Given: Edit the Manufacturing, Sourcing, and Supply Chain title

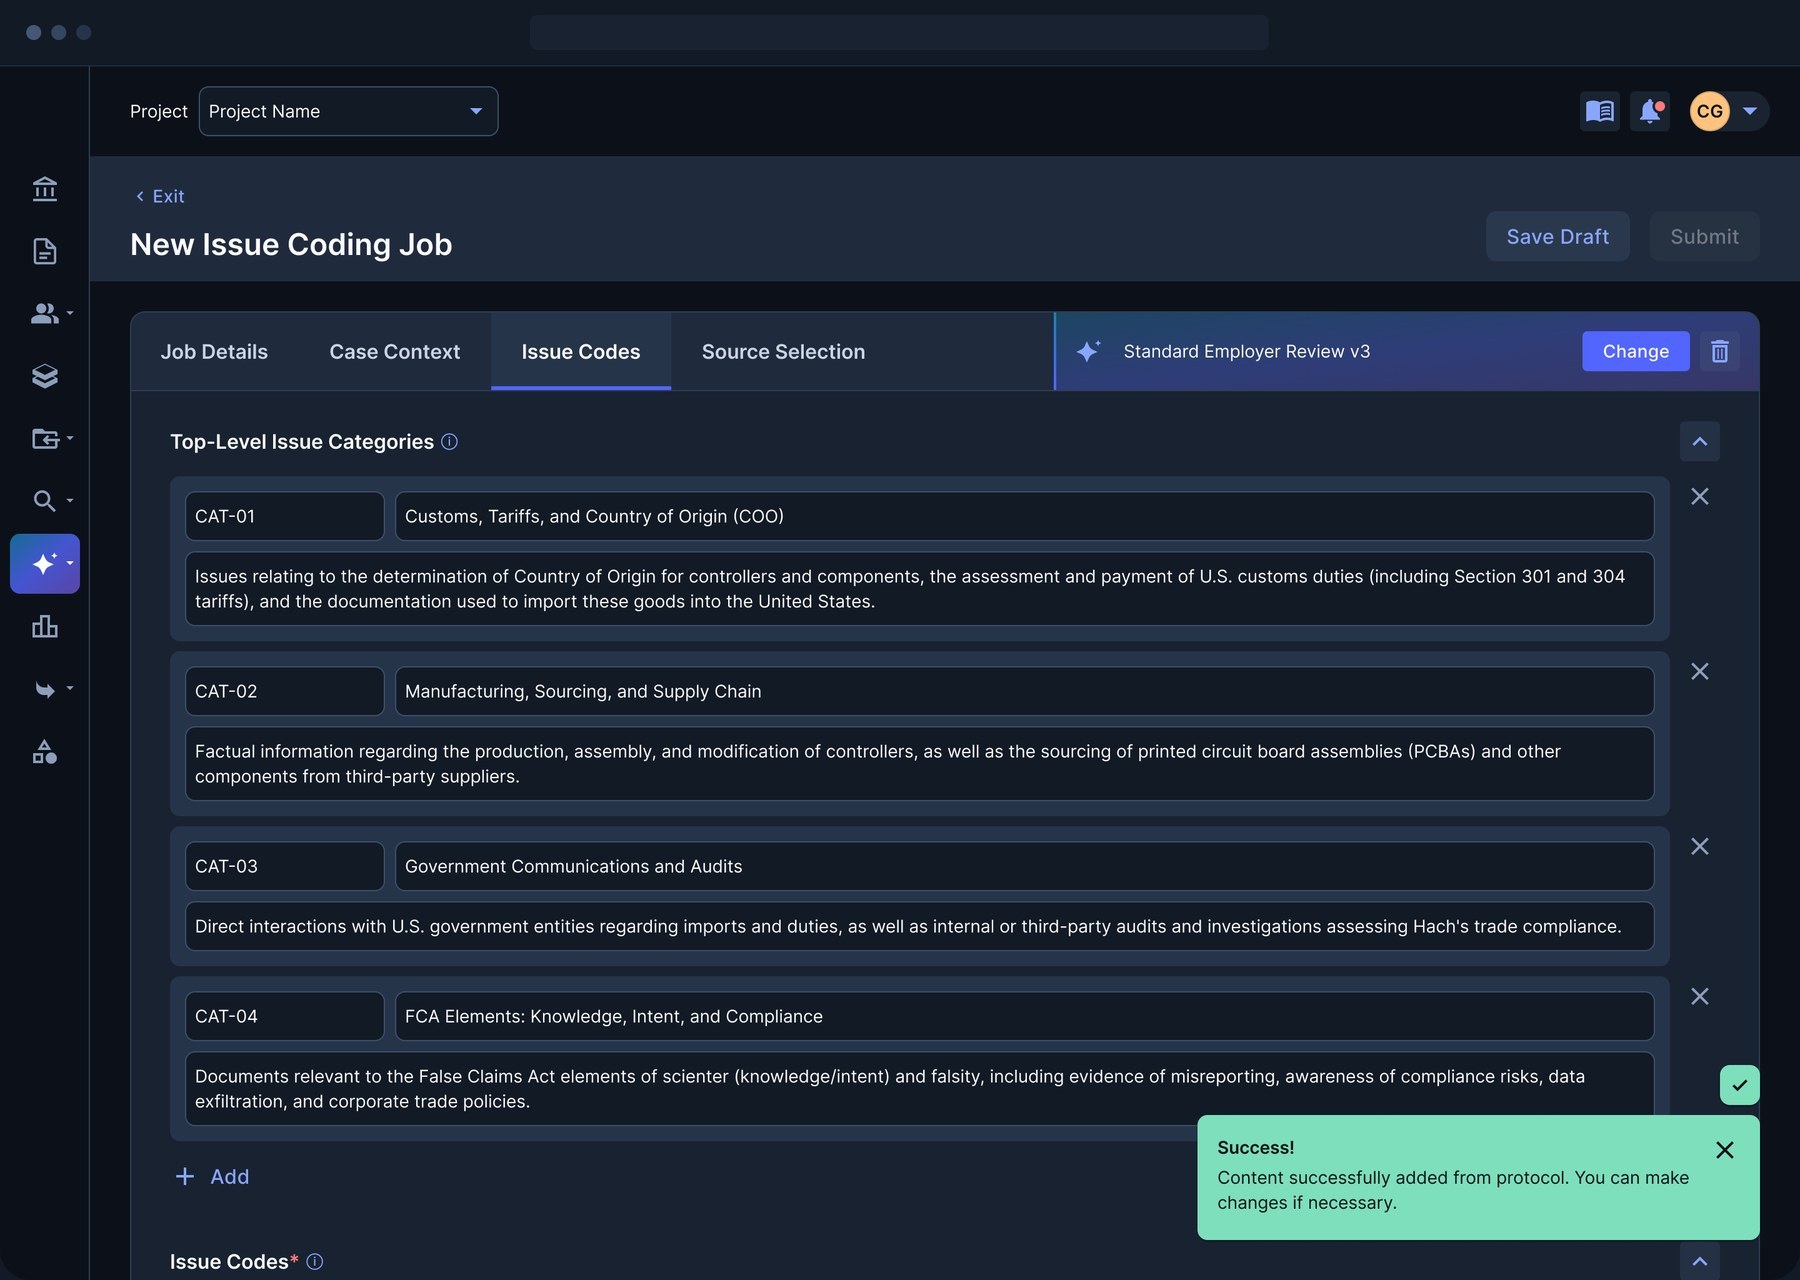Looking at the screenshot, I should (1024, 691).
